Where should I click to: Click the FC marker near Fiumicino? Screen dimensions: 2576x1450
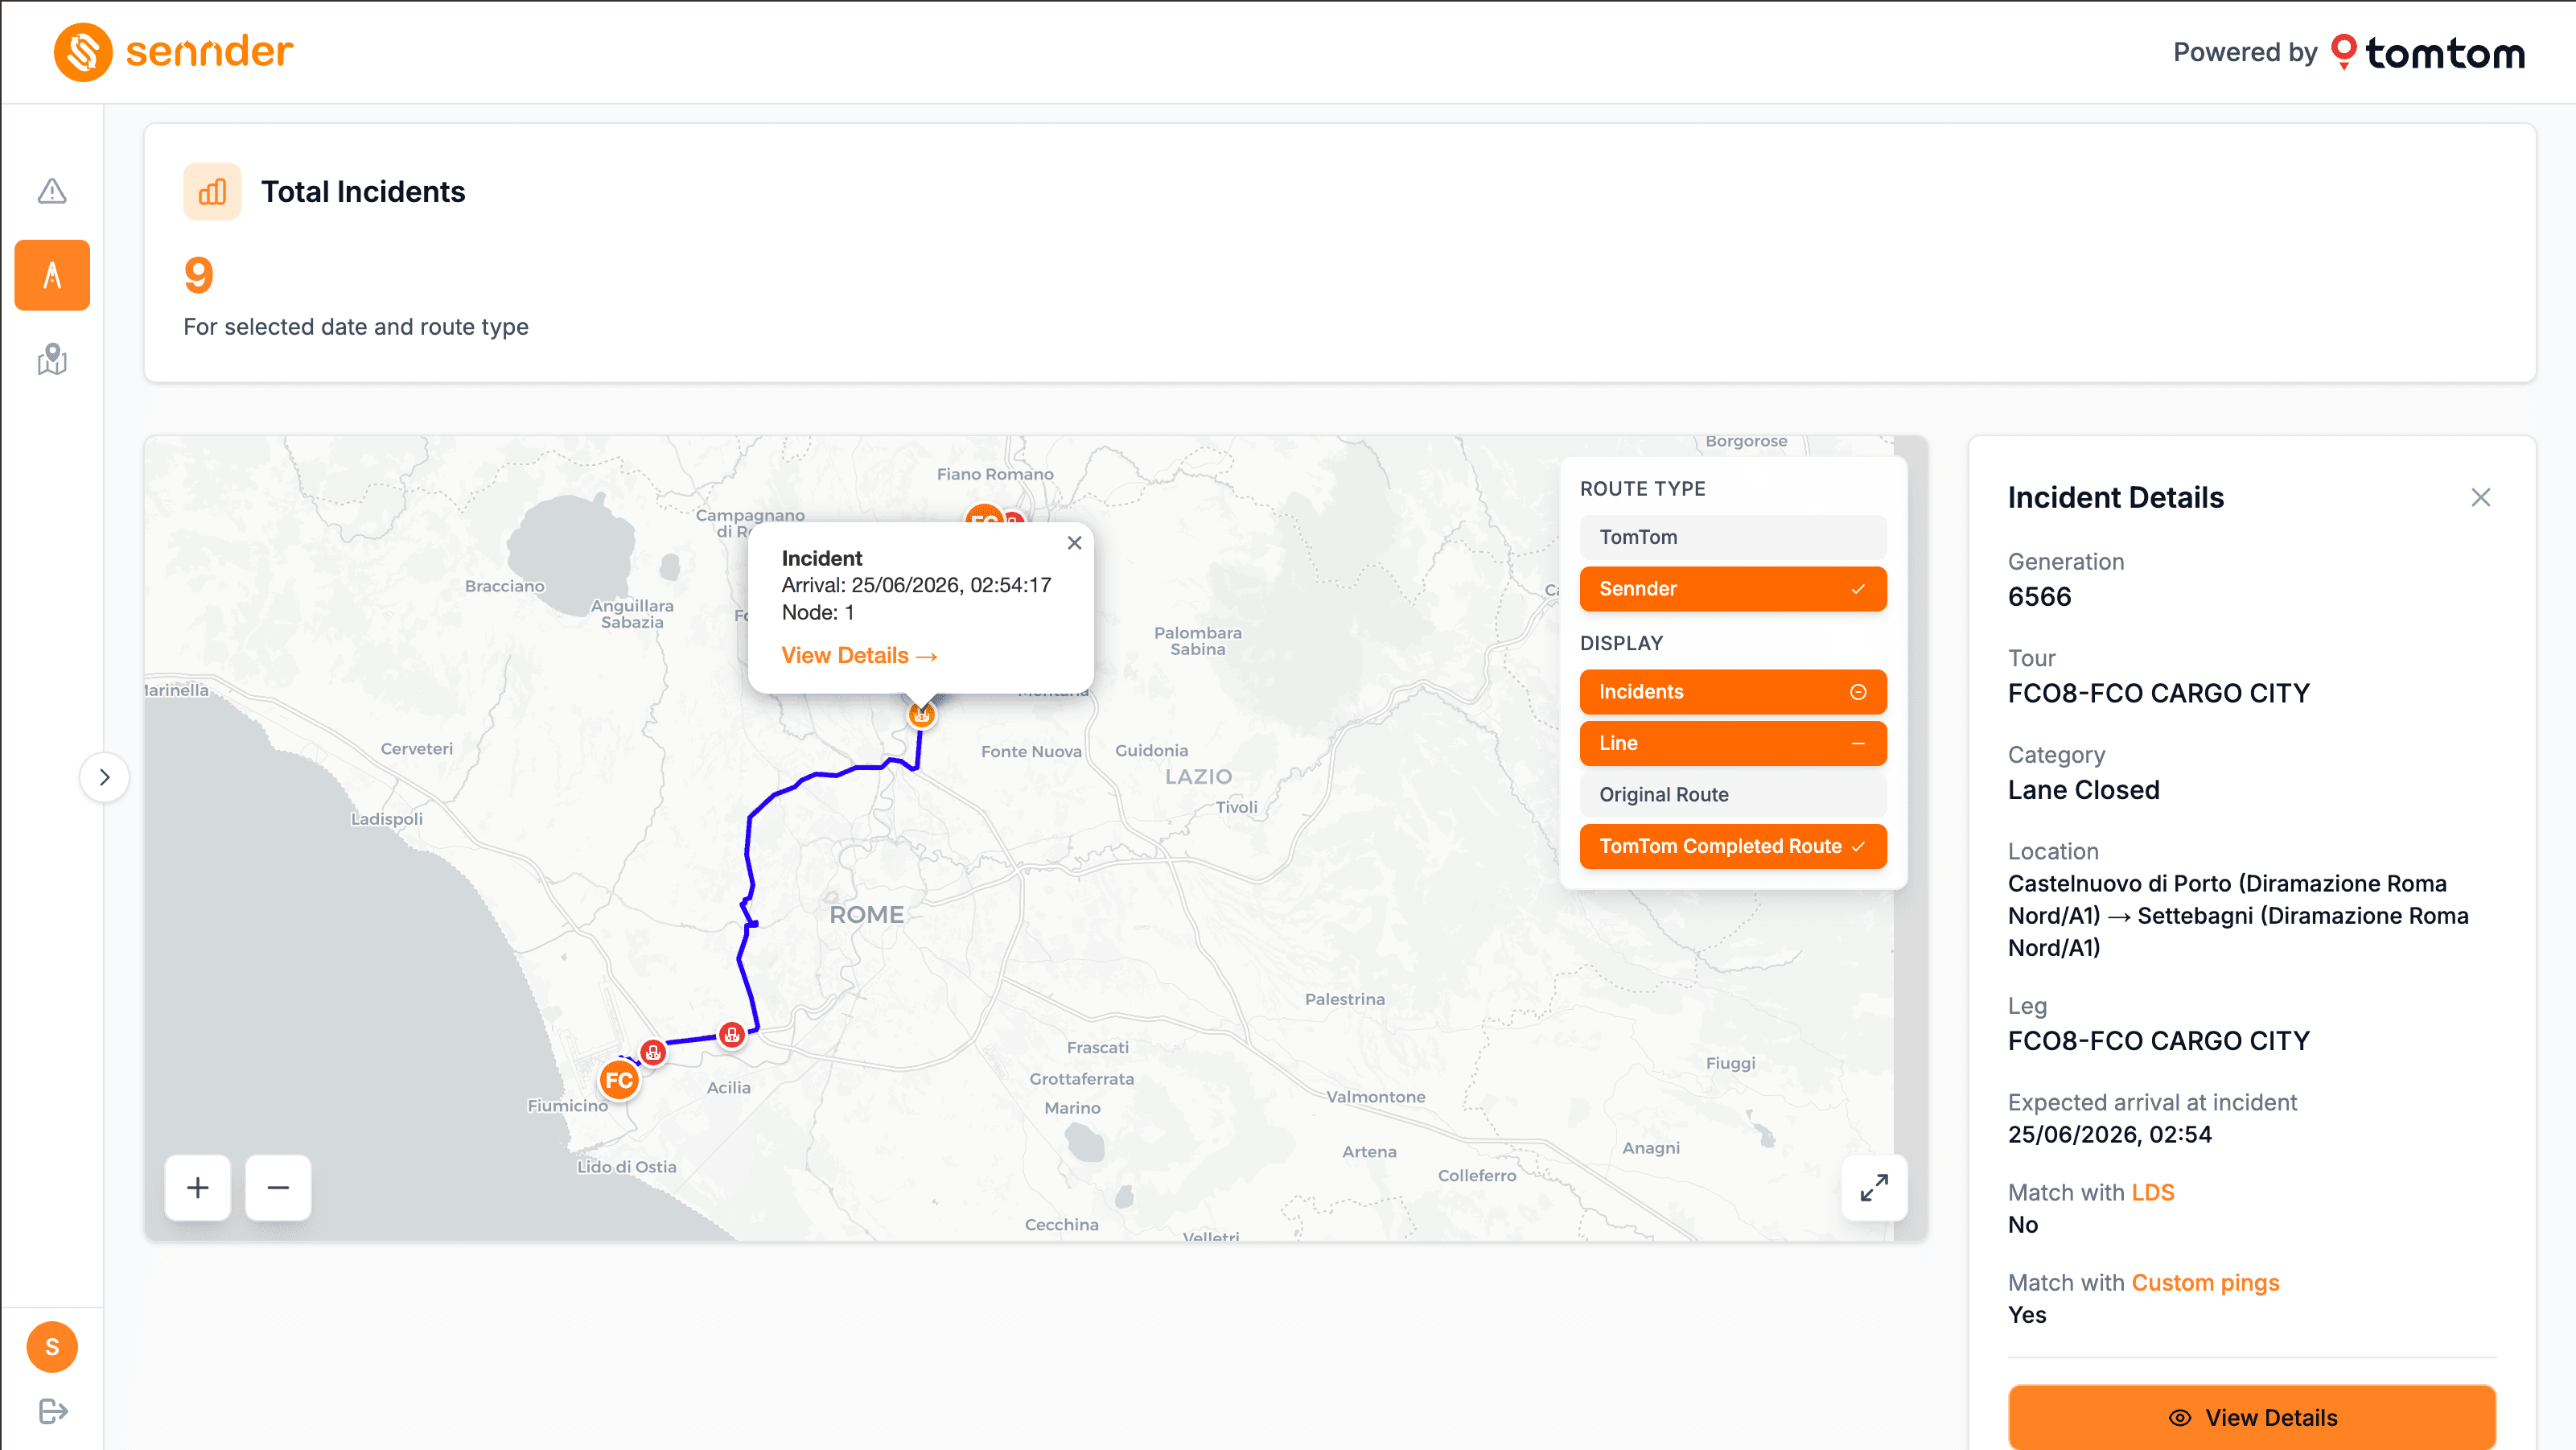[619, 1080]
